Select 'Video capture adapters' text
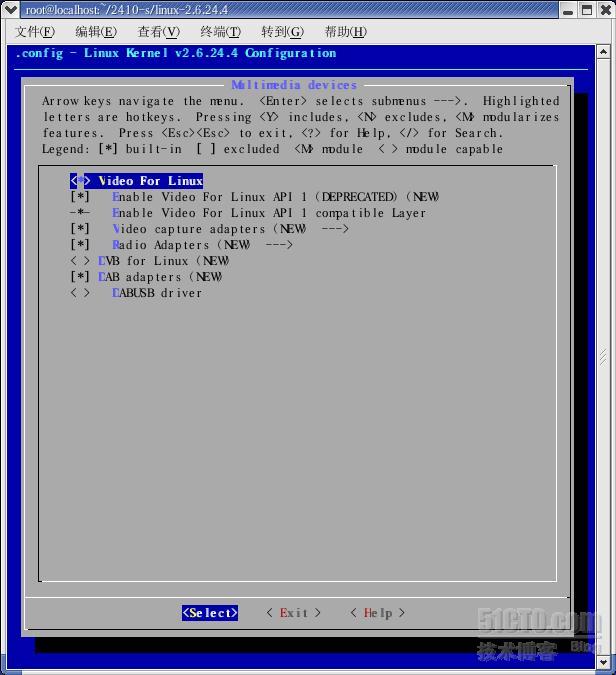 (189, 229)
